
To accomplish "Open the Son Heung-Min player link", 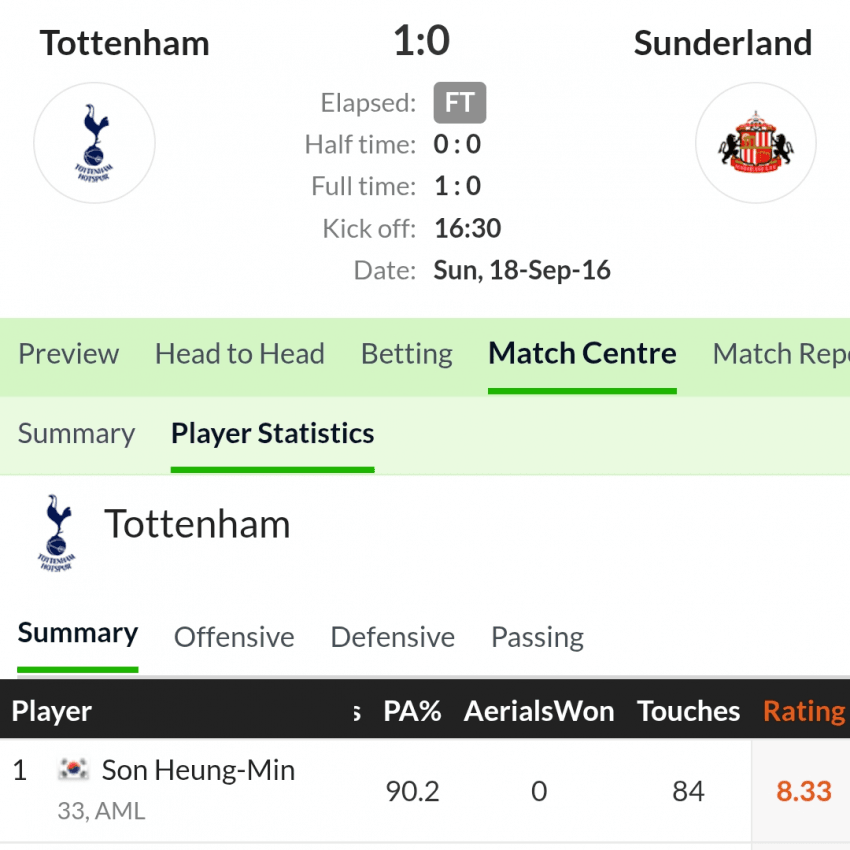I will click(198, 770).
